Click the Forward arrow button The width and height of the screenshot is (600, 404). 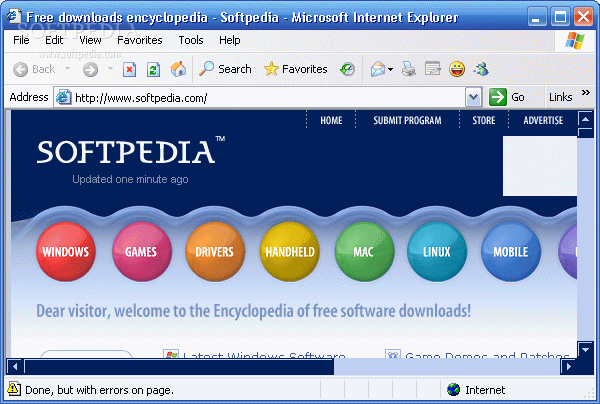tap(90, 70)
